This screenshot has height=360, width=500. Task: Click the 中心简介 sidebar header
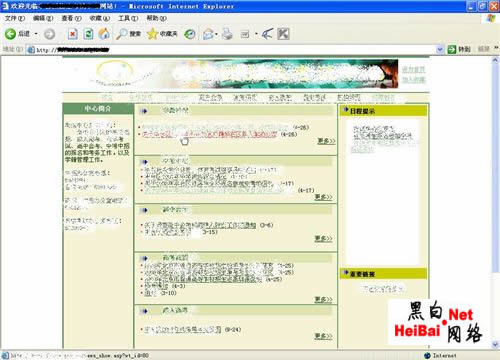98,108
